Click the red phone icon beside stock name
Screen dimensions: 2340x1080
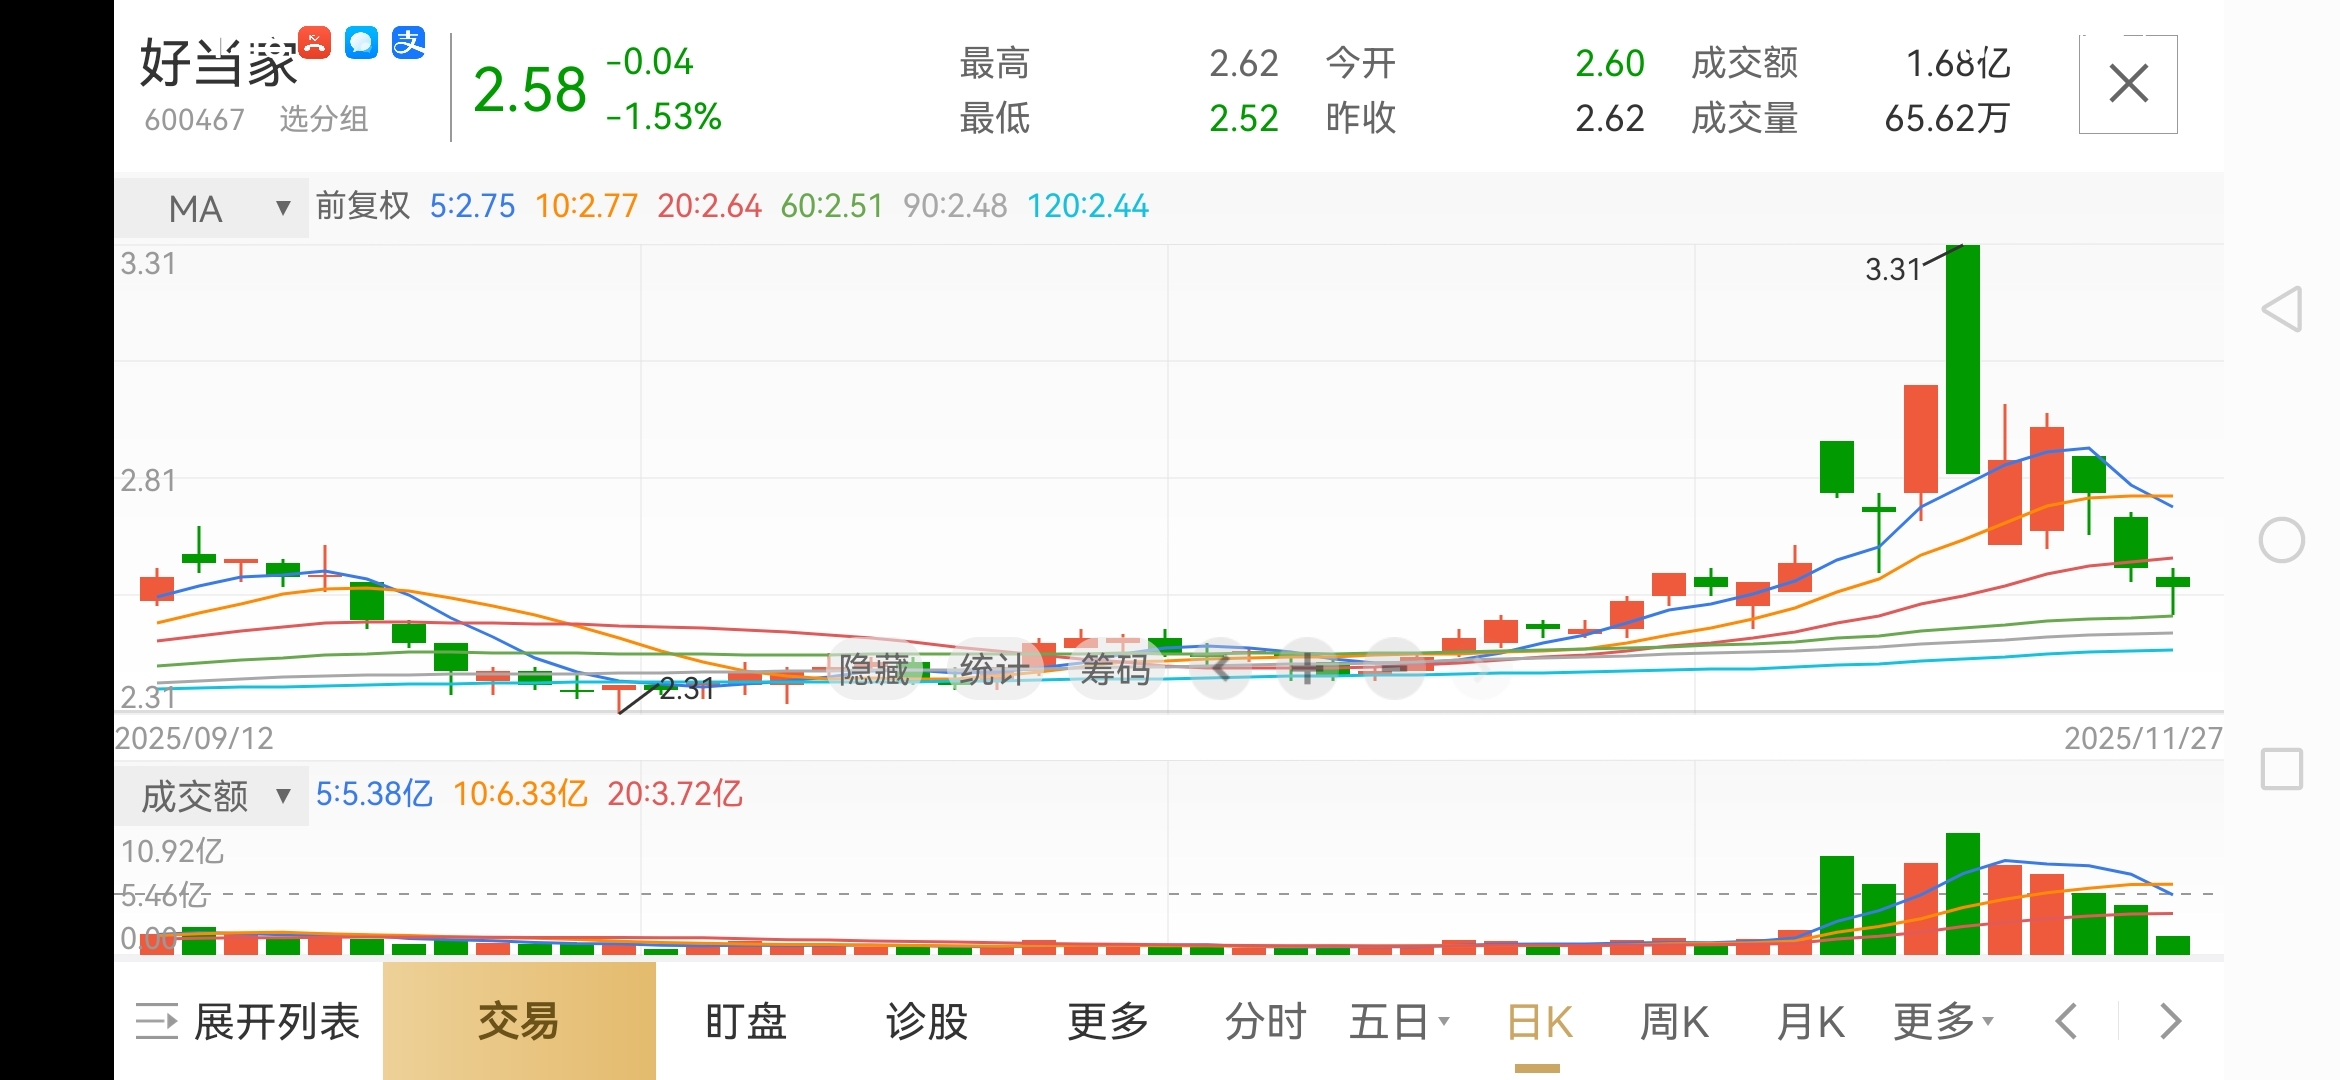[314, 43]
